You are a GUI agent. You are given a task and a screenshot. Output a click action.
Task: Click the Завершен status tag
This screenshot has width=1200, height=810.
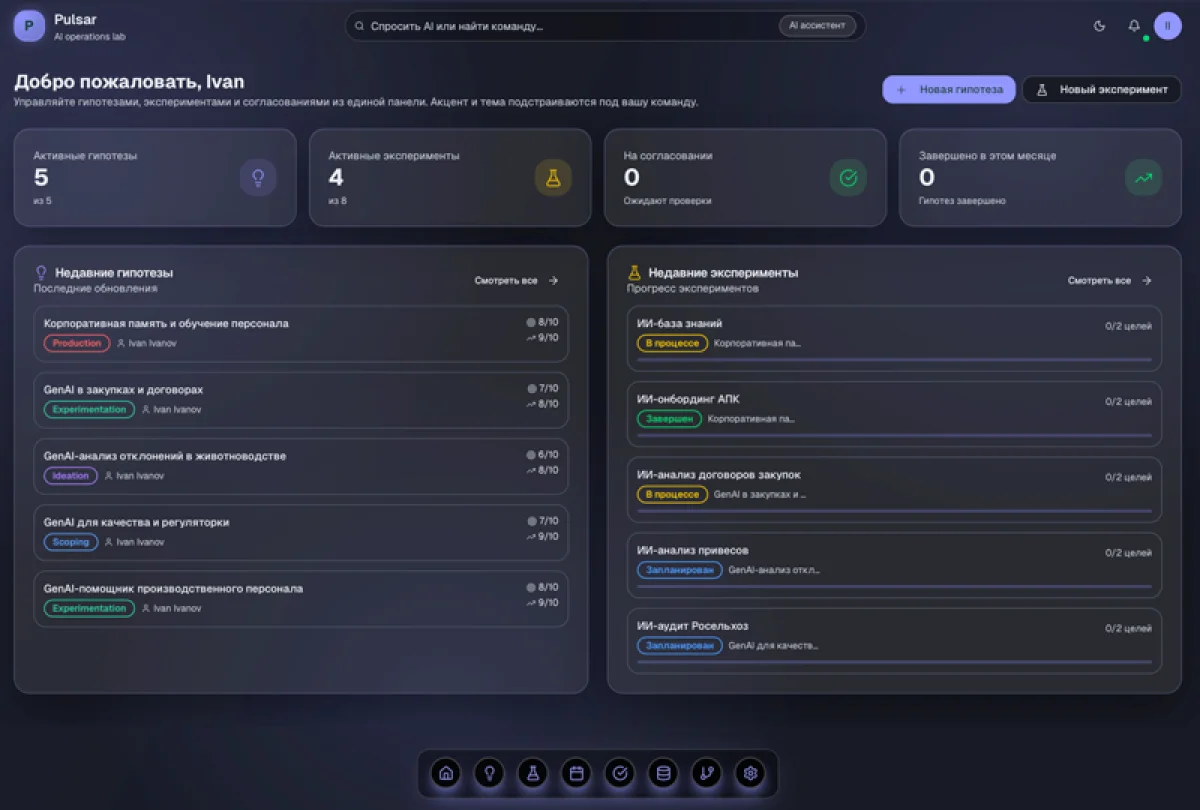coord(669,419)
